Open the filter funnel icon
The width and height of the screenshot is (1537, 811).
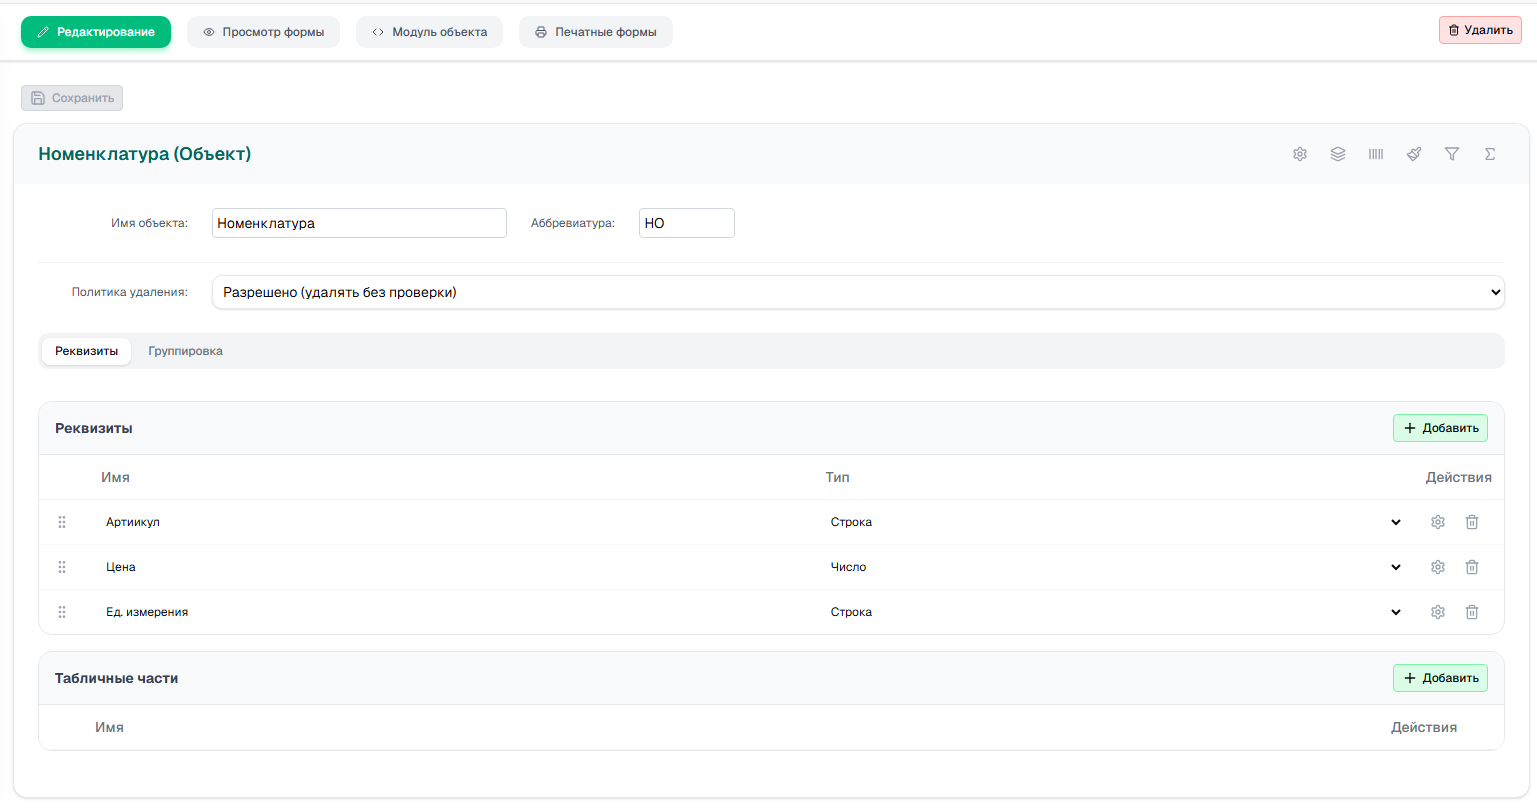point(1452,154)
